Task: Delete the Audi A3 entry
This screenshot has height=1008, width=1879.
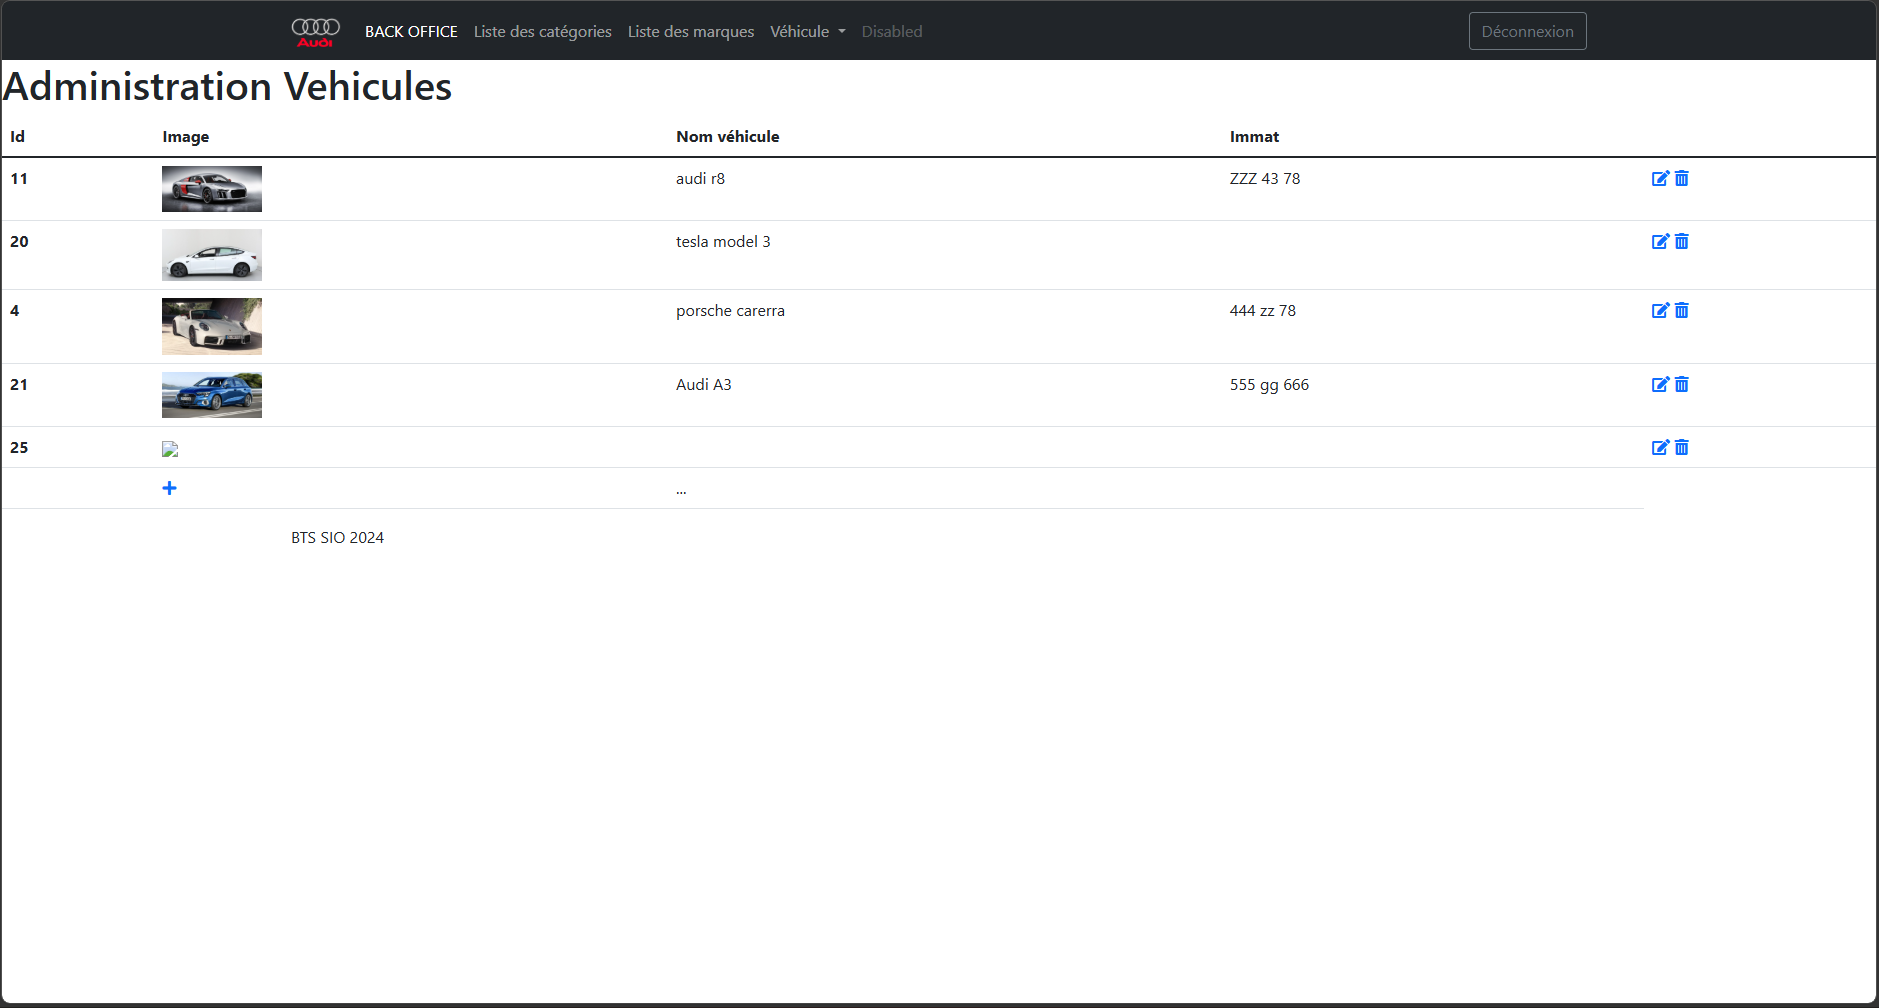Action: pos(1682,384)
